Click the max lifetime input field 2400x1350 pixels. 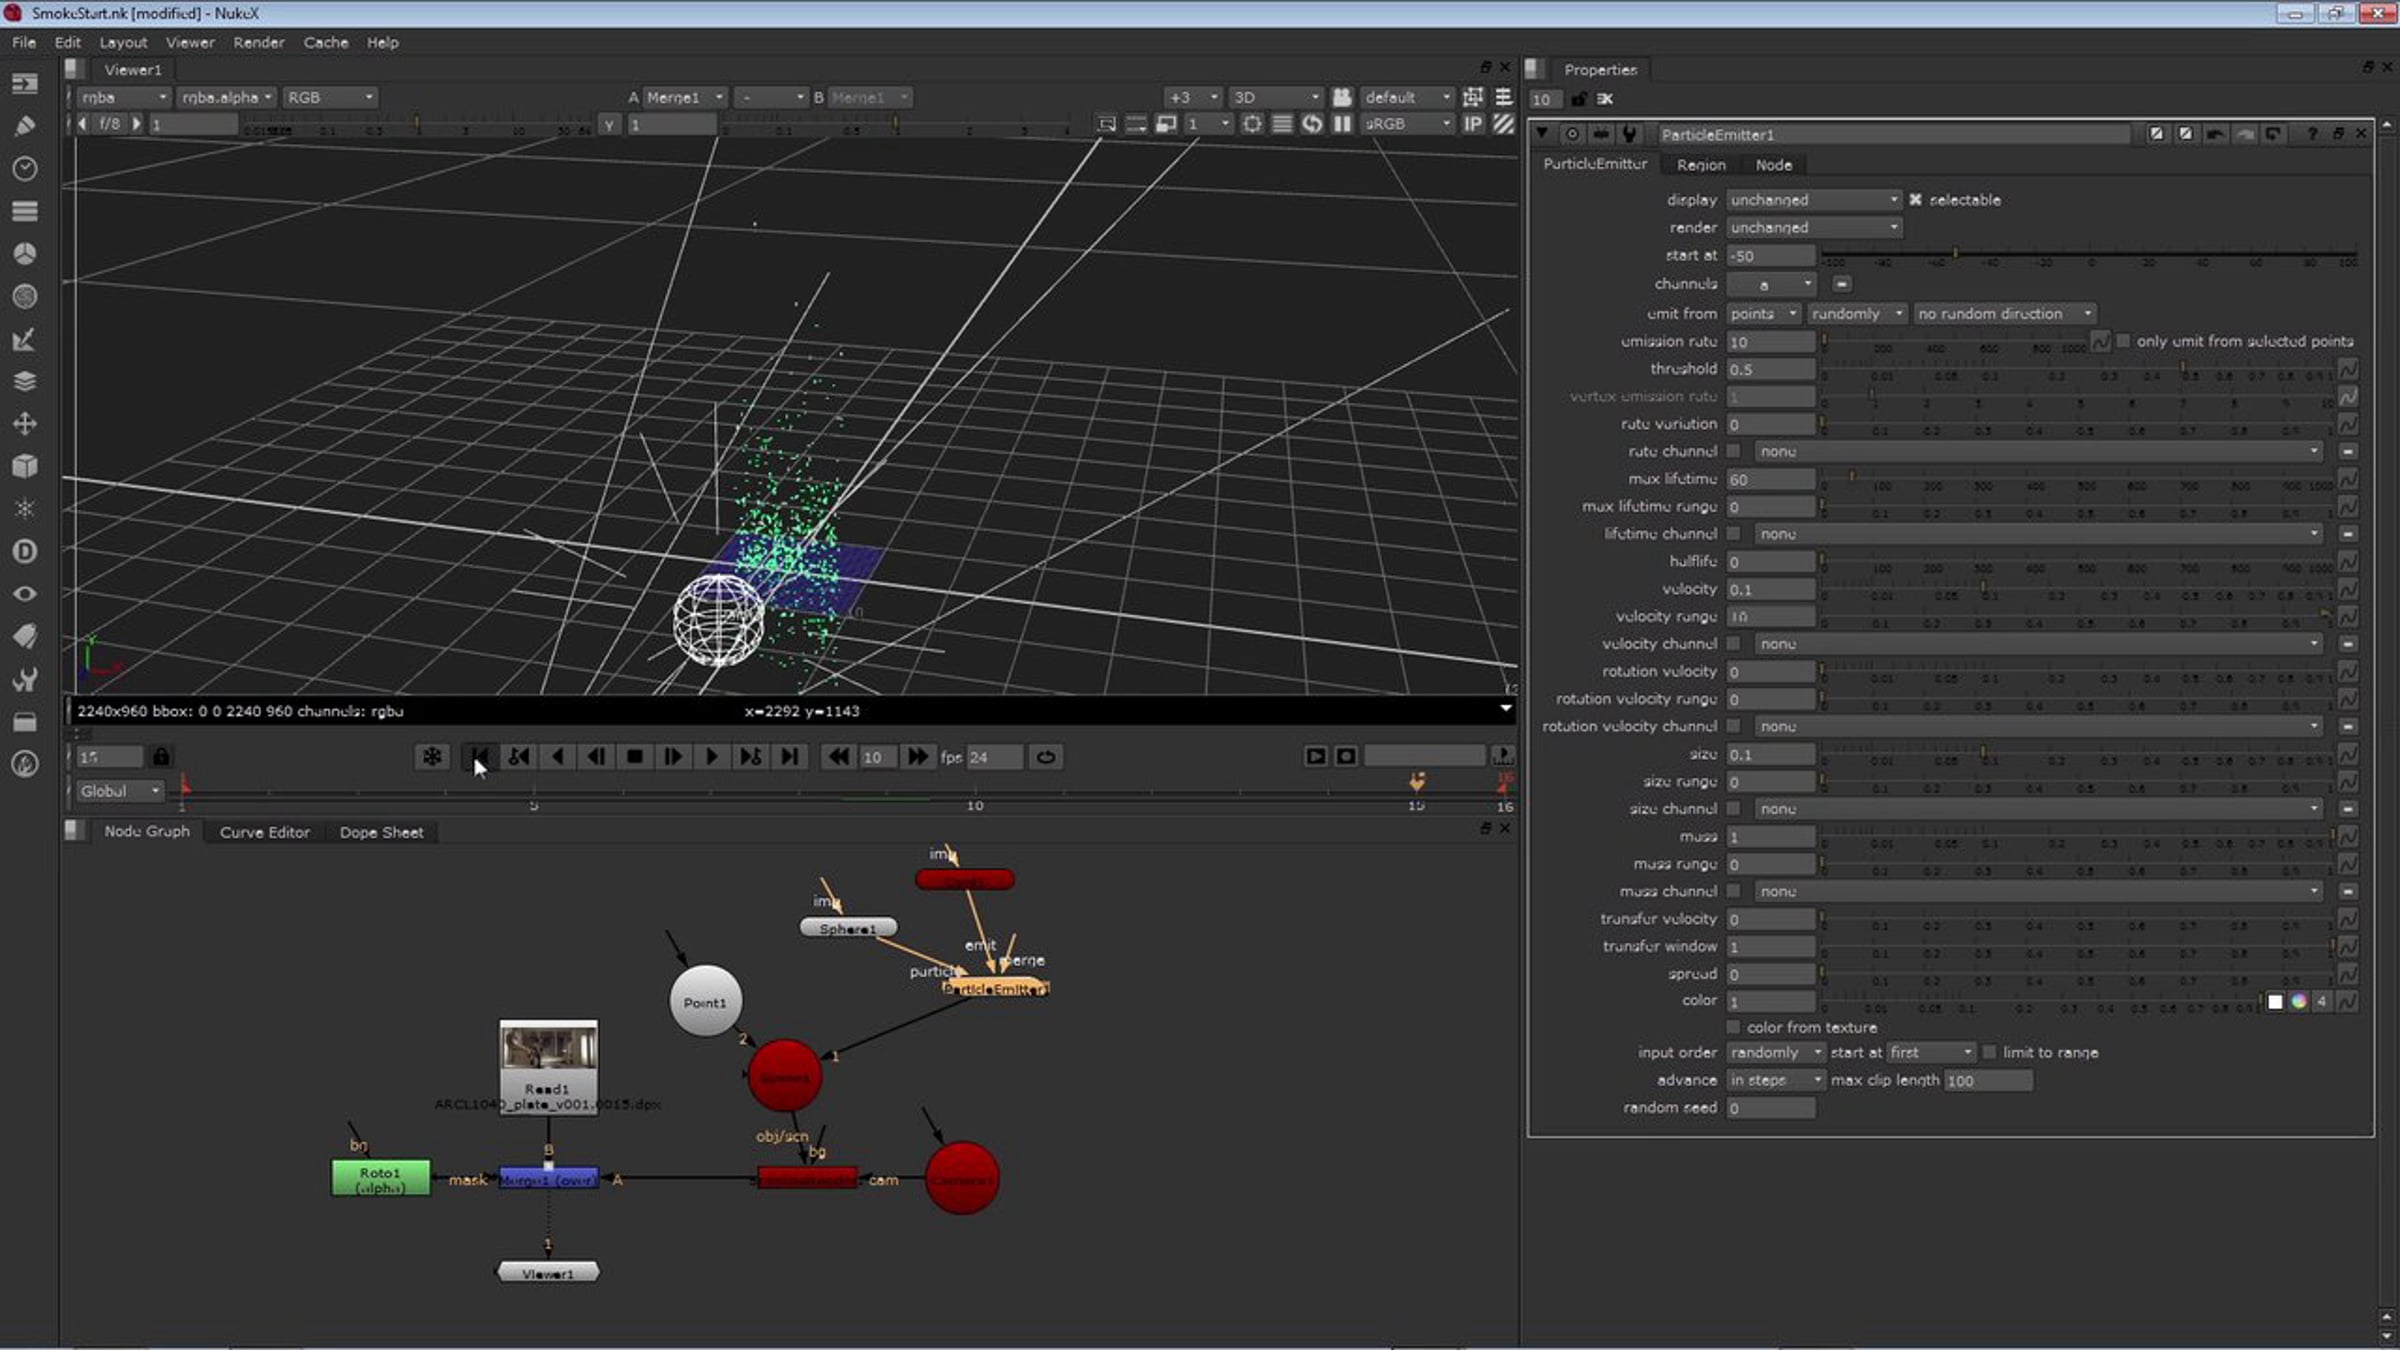[1770, 480]
